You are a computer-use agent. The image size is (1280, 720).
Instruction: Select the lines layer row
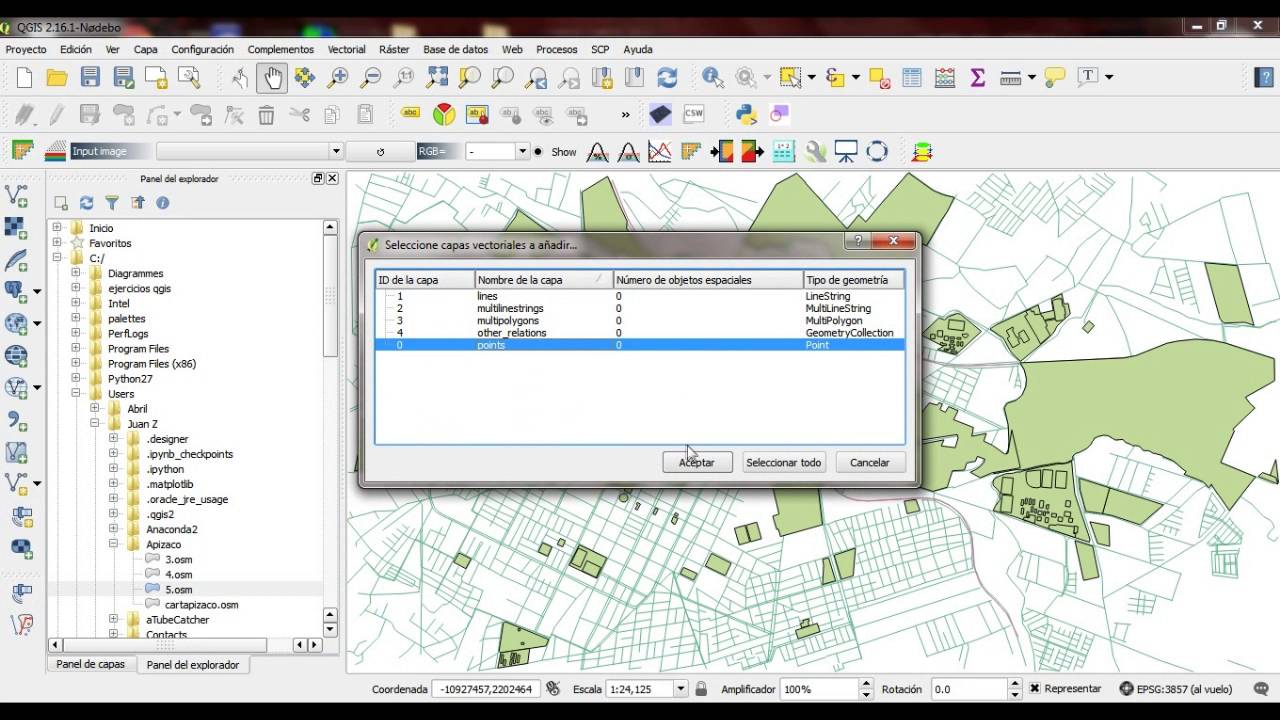639,296
